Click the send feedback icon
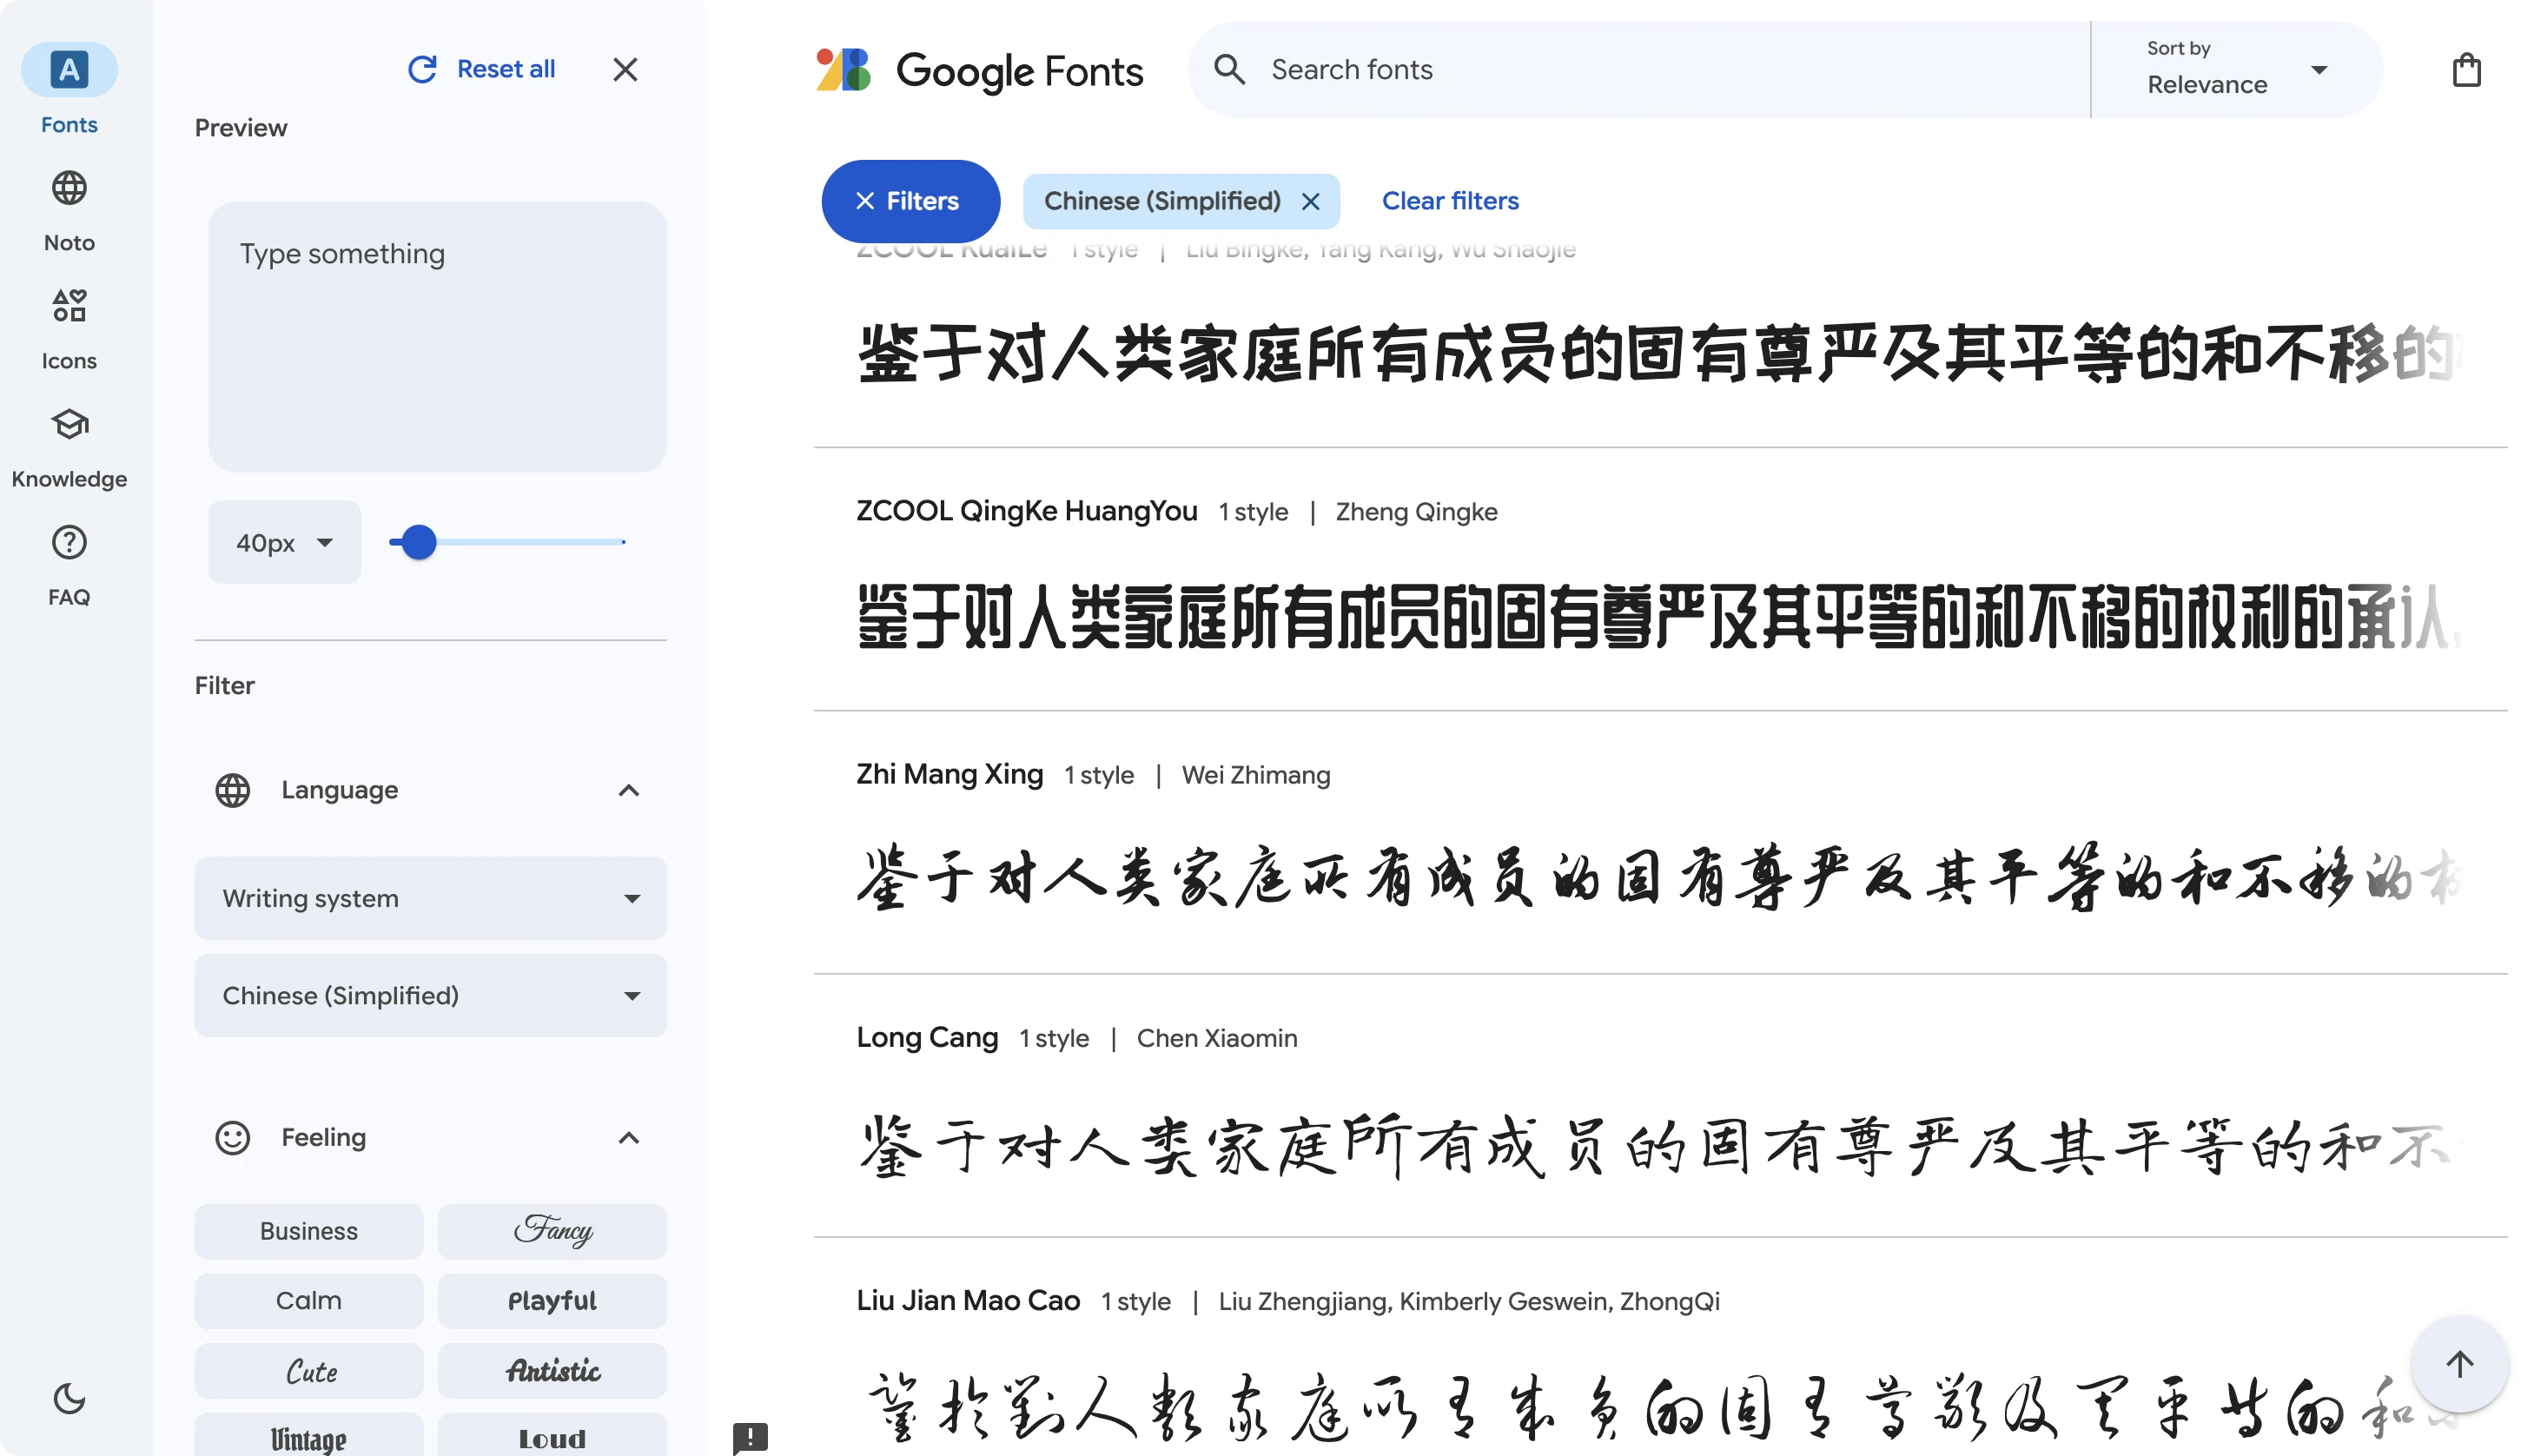The height and width of the screenshot is (1456, 2521). click(750, 1437)
